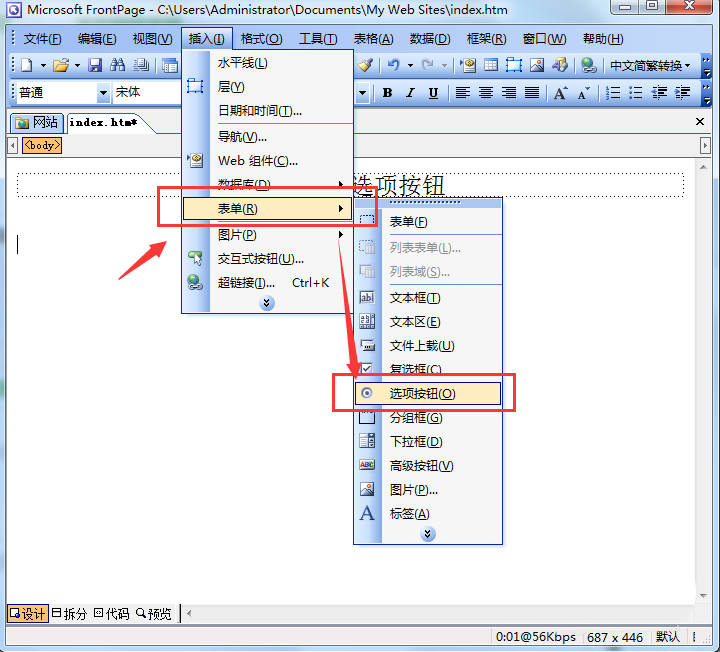The width and height of the screenshot is (720, 652).
Task: Justify the text
Action: point(532,93)
